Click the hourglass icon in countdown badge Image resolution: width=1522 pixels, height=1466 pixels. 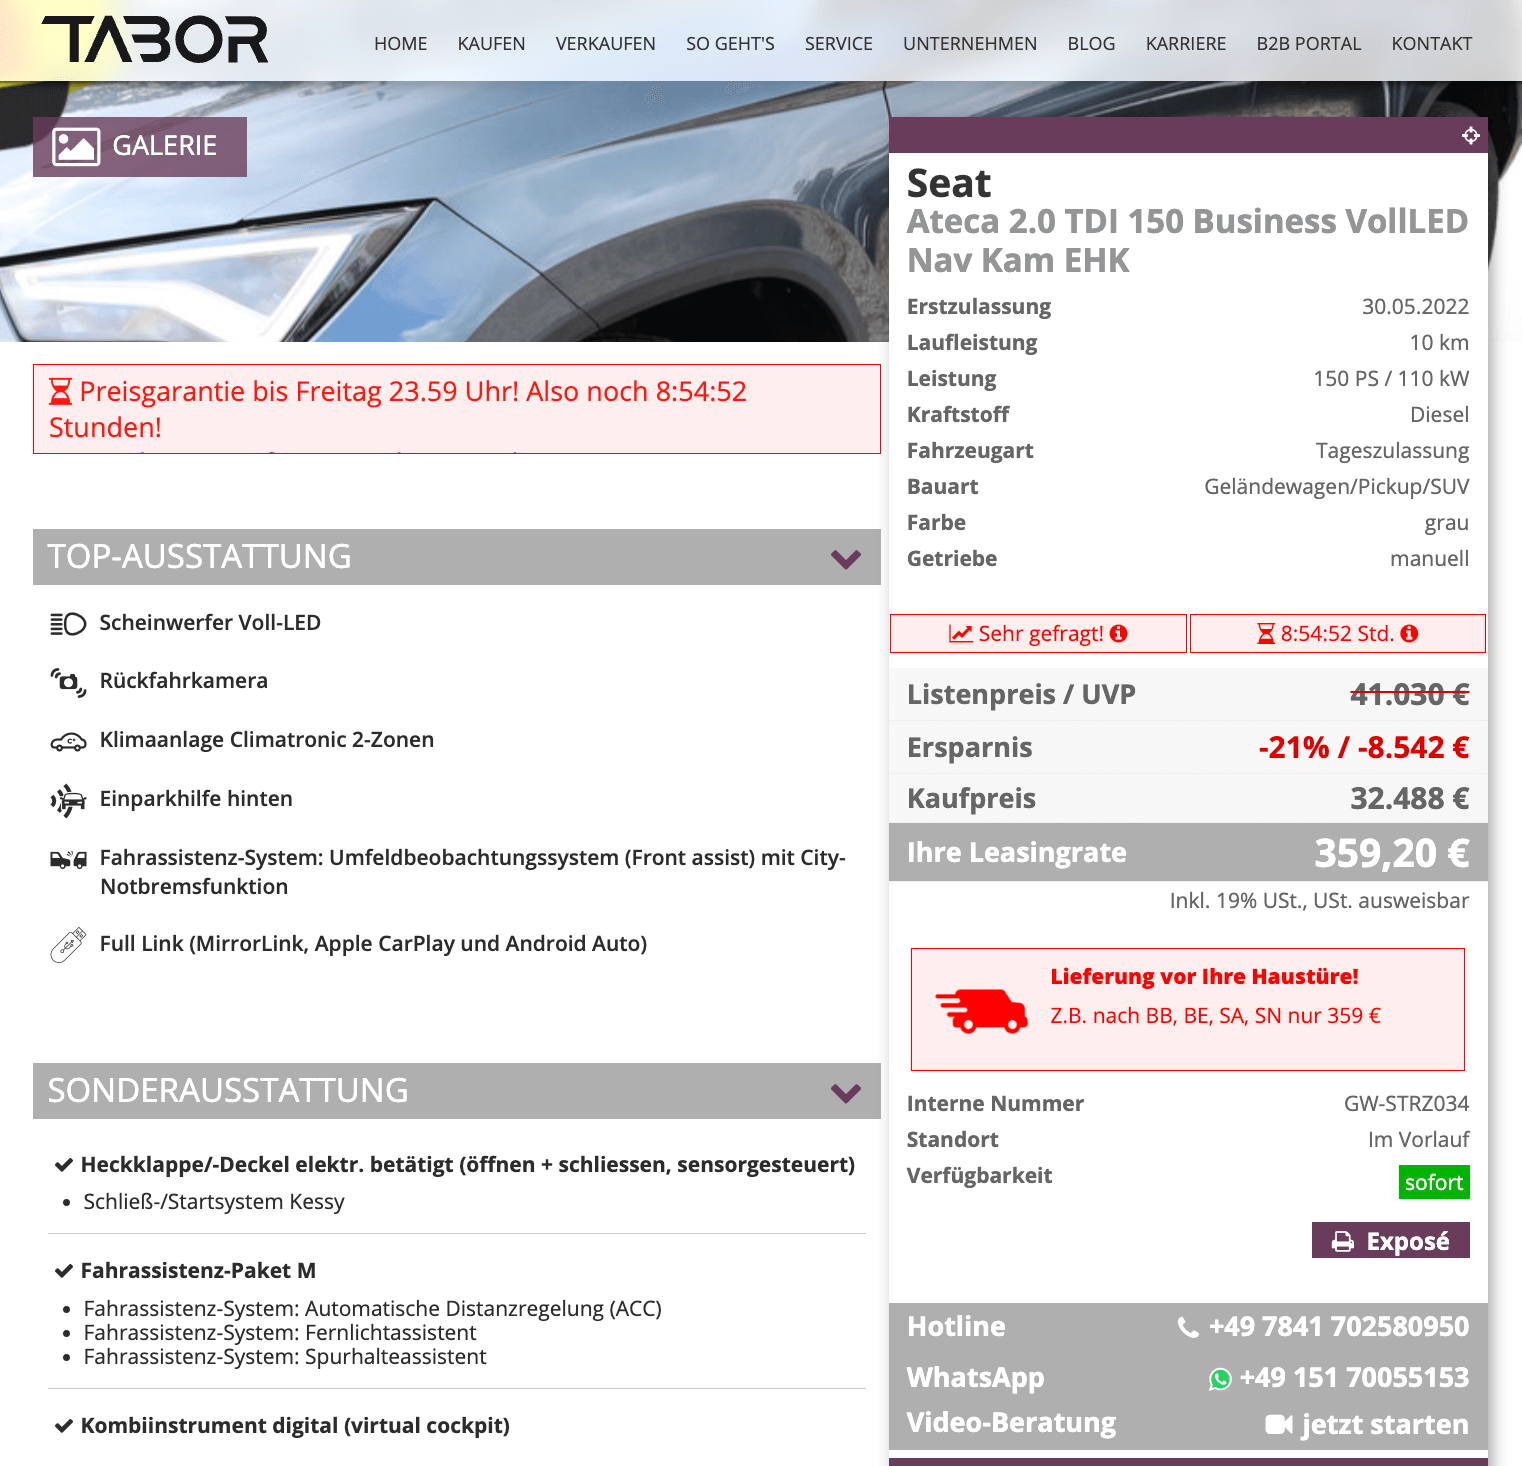[1266, 633]
